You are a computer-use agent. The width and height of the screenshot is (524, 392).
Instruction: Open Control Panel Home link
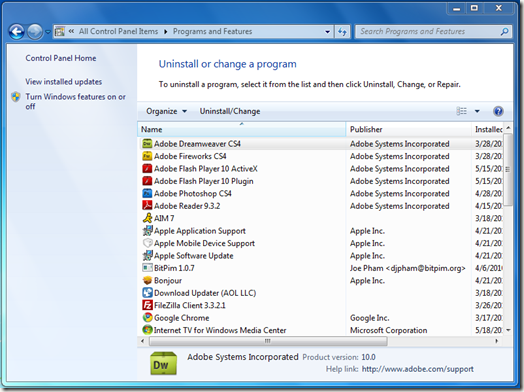[x=61, y=58]
